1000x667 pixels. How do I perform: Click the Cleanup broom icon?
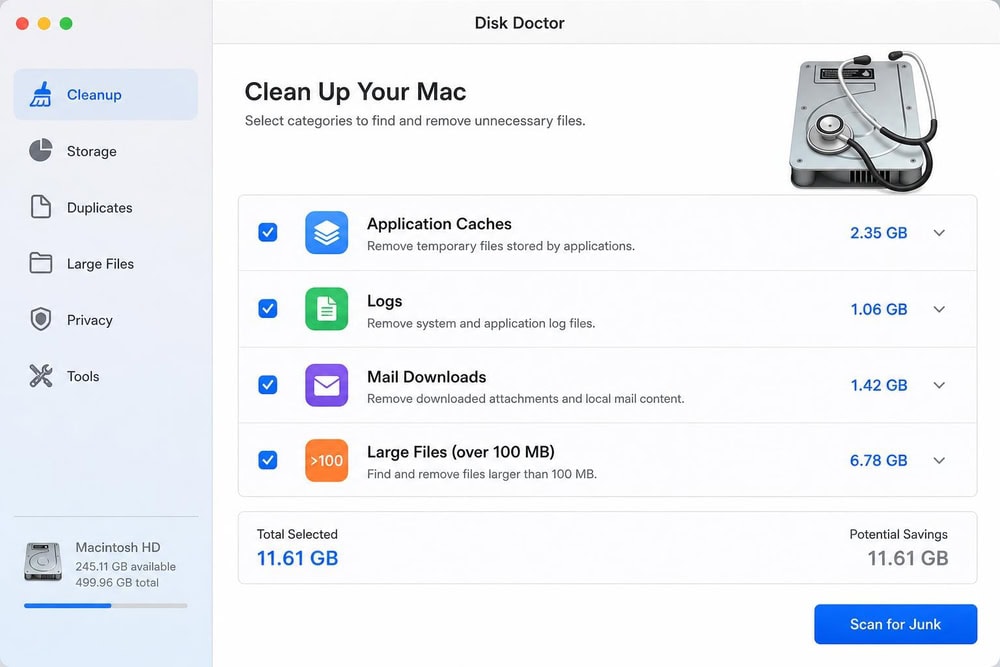tap(41, 94)
